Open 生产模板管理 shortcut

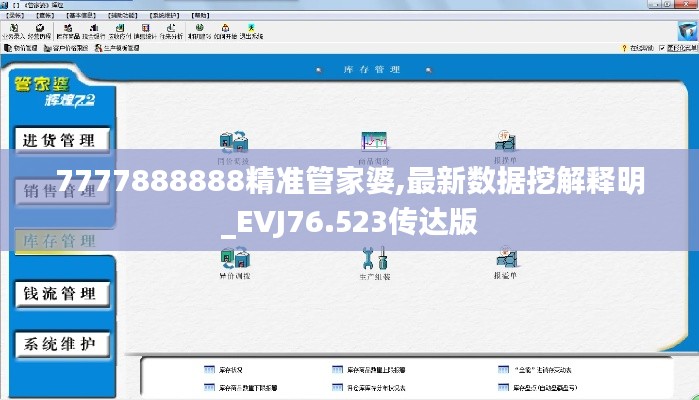point(117,48)
